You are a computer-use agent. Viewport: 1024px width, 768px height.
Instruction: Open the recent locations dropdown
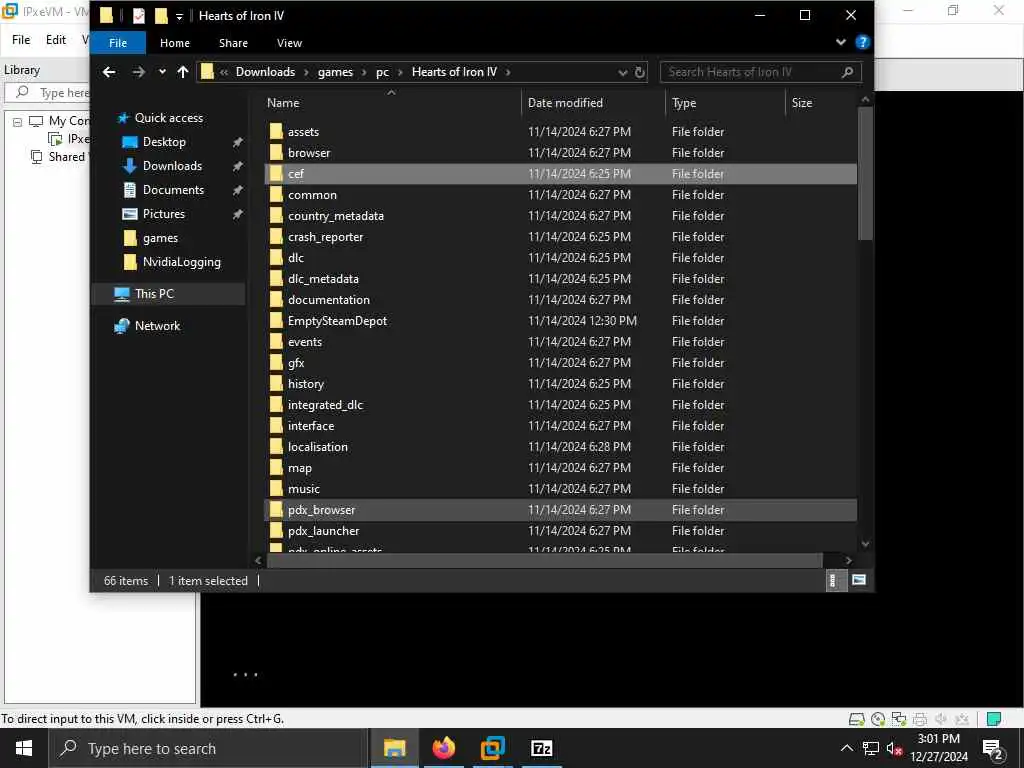coord(162,72)
